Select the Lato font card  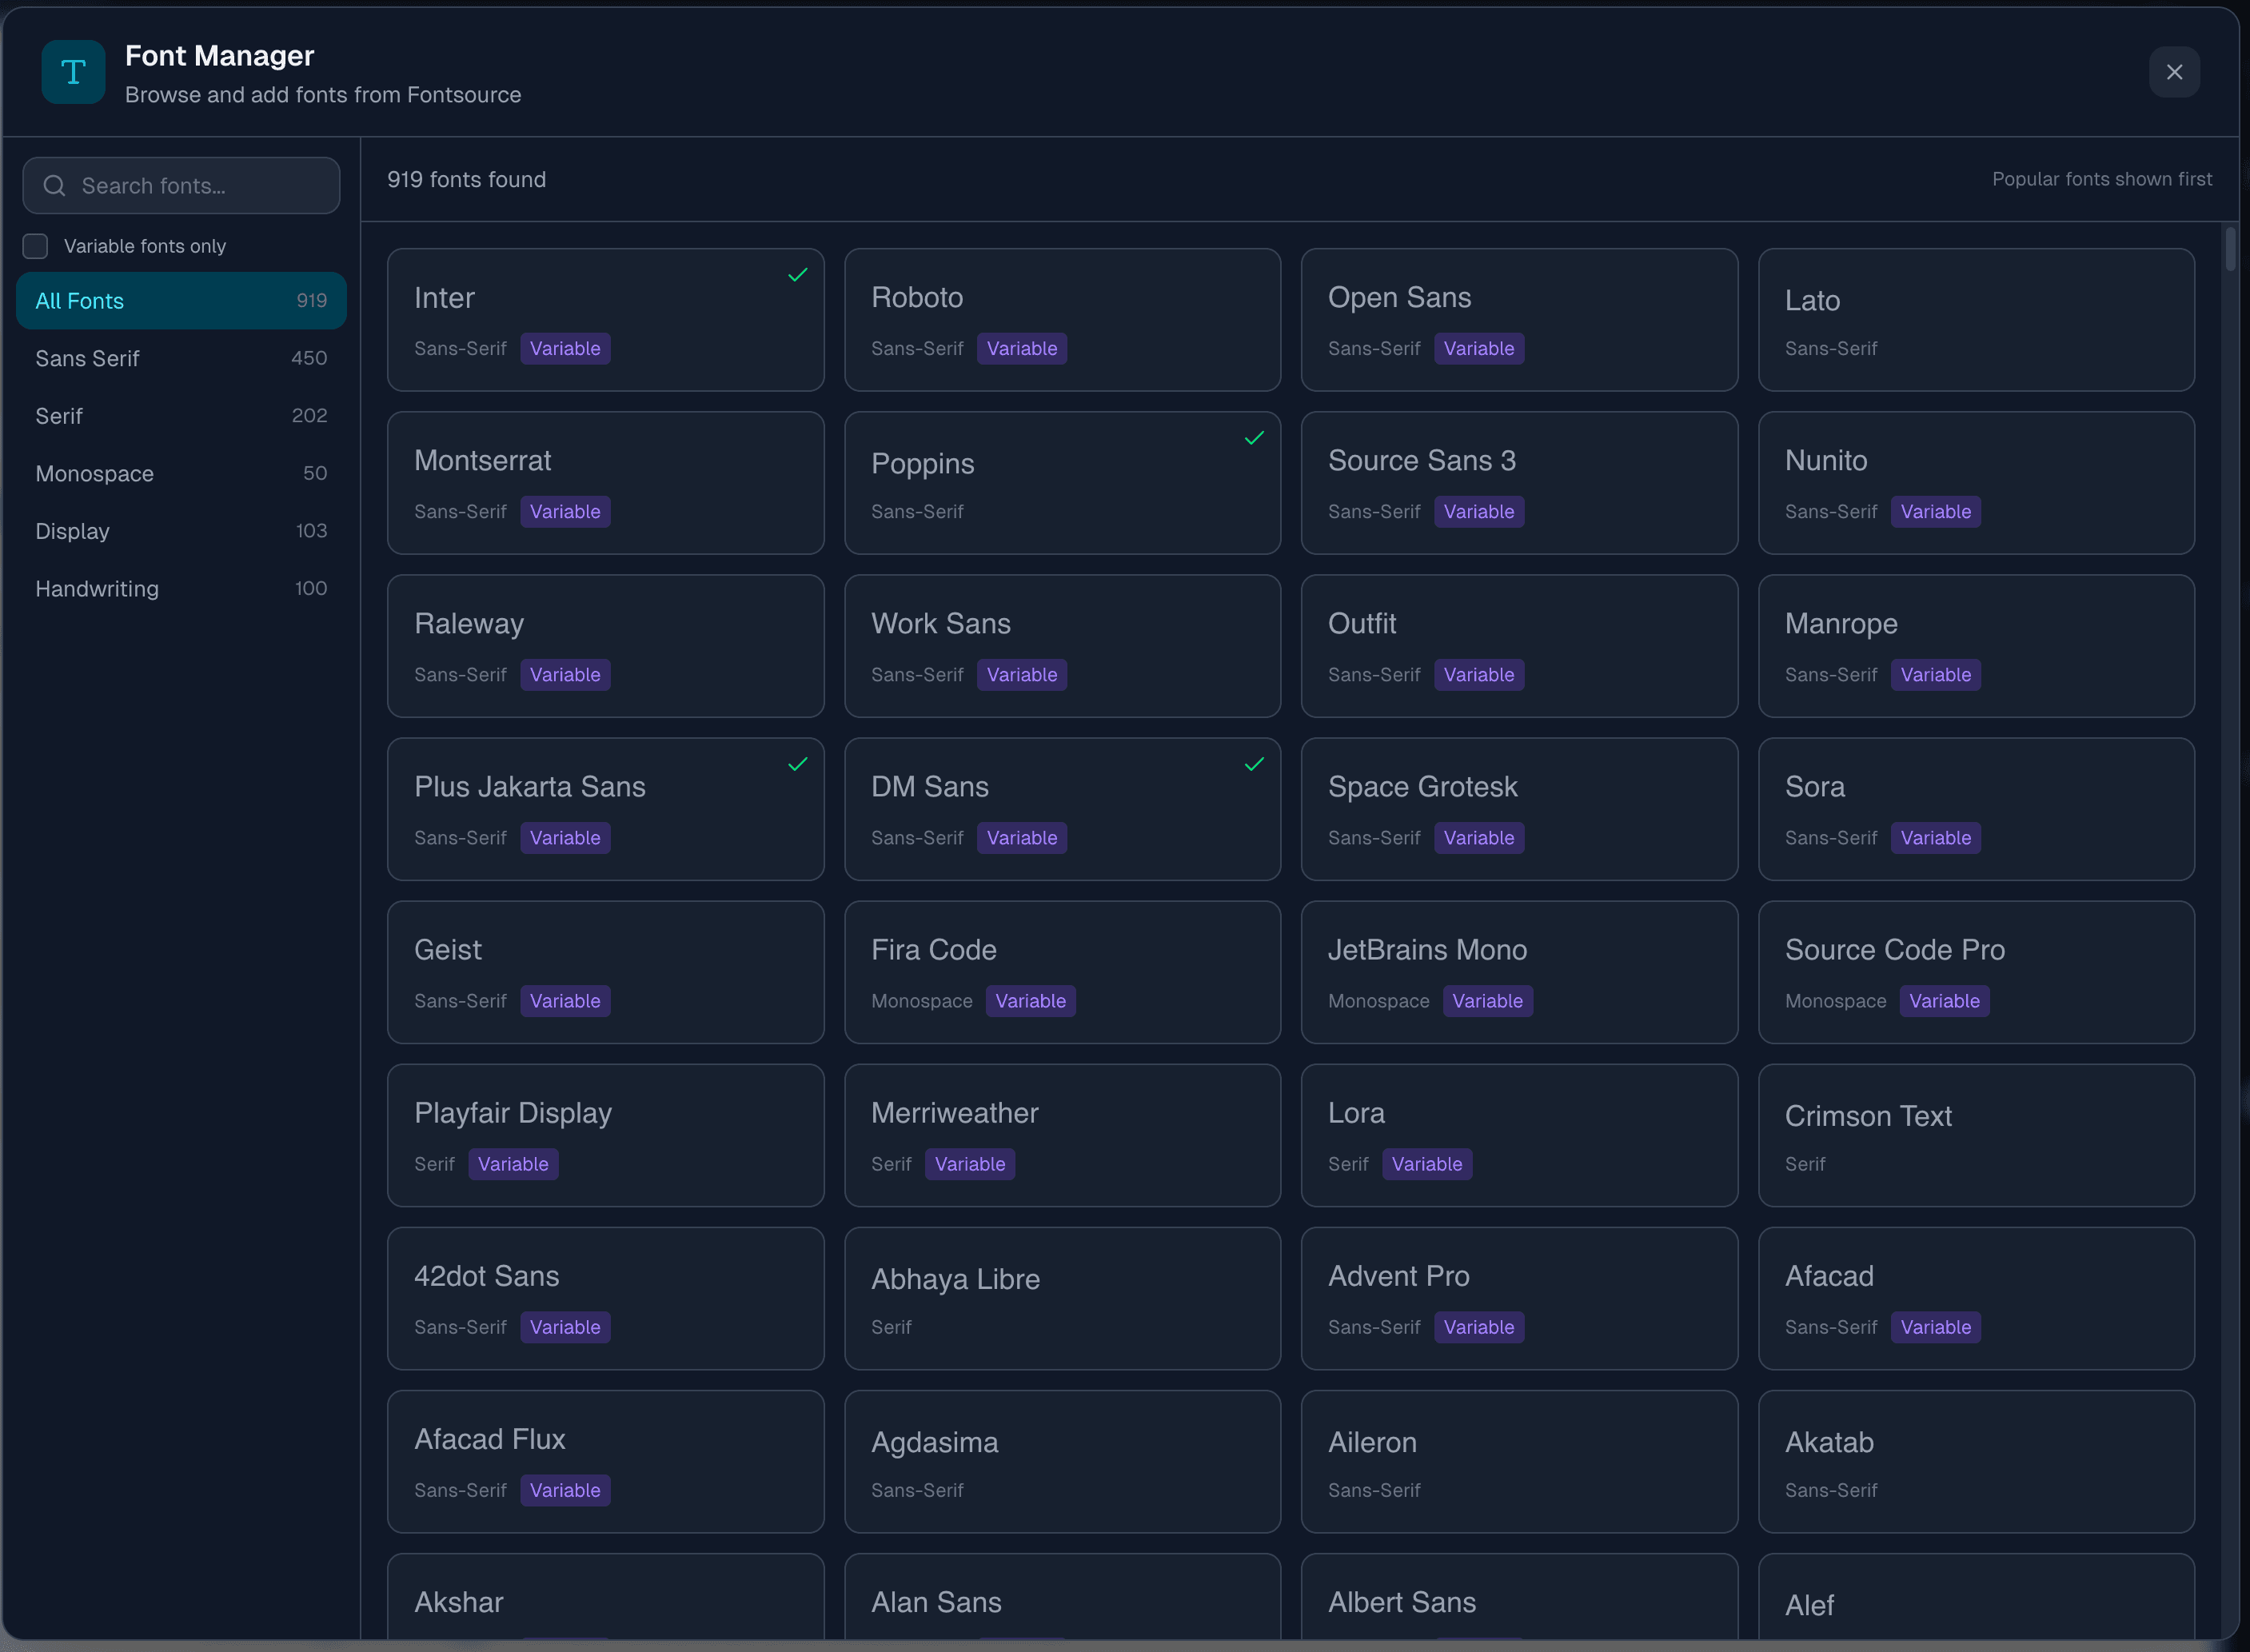tap(1976, 320)
